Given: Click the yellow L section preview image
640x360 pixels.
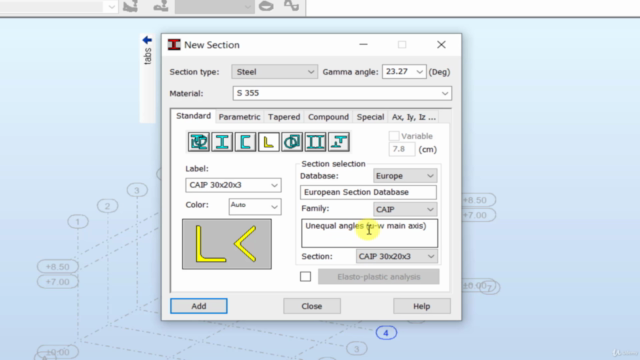Looking at the screenshot, I should tap(227, 244).
